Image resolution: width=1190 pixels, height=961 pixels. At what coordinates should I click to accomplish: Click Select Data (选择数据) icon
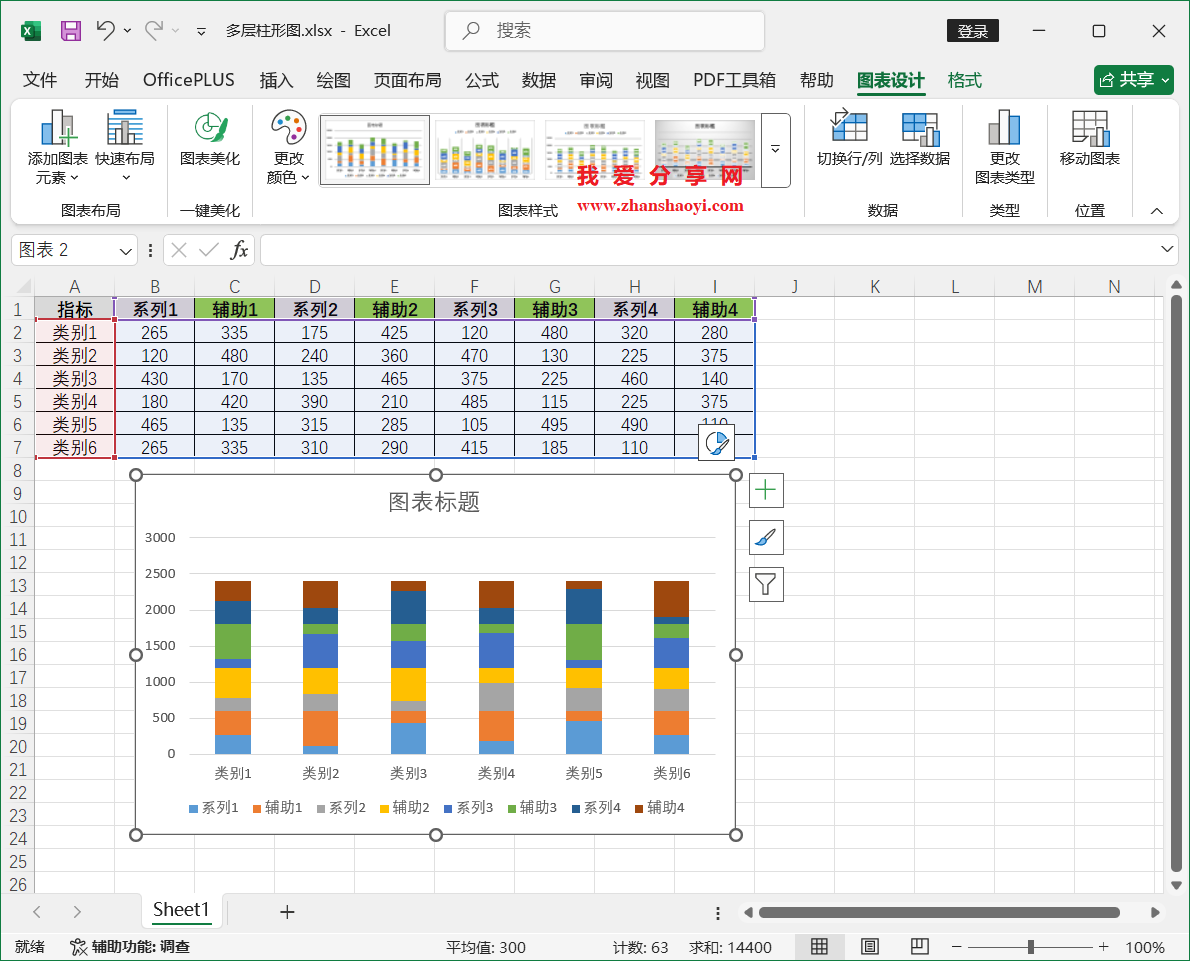tap(920, 139)
